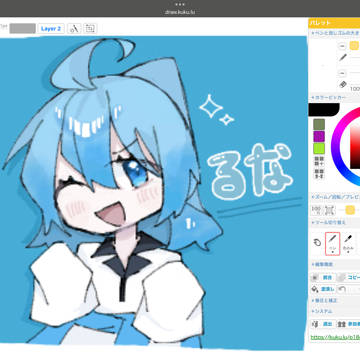Click the 100% zoom reset icon
Screen dimensions: 360x360
tap(315, 210)
